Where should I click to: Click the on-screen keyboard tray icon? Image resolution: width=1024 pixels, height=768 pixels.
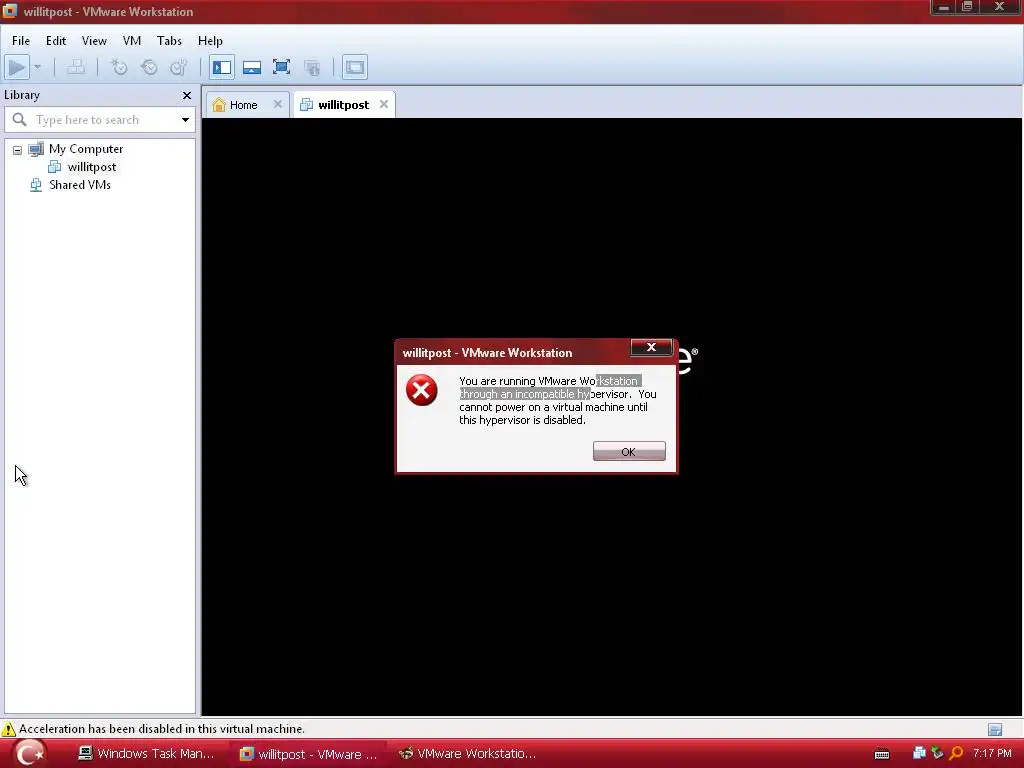[x=882, y=754]
